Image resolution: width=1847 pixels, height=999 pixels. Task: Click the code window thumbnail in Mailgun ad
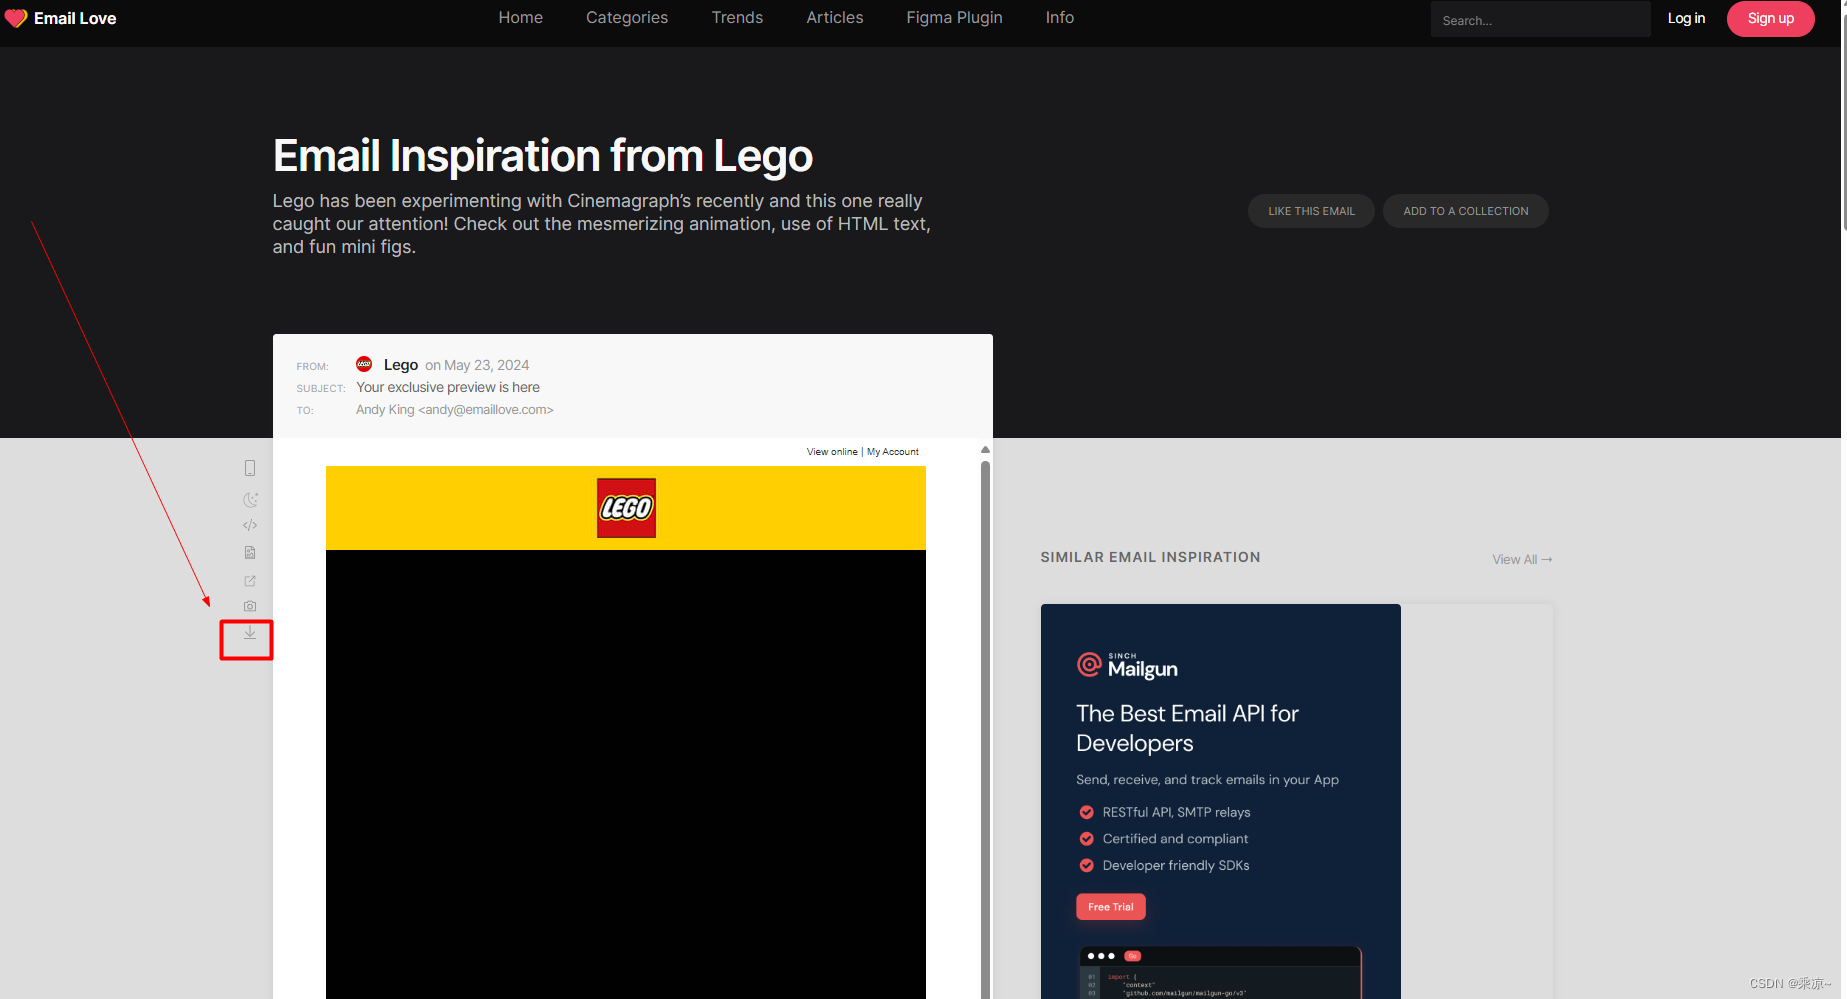1220,972
